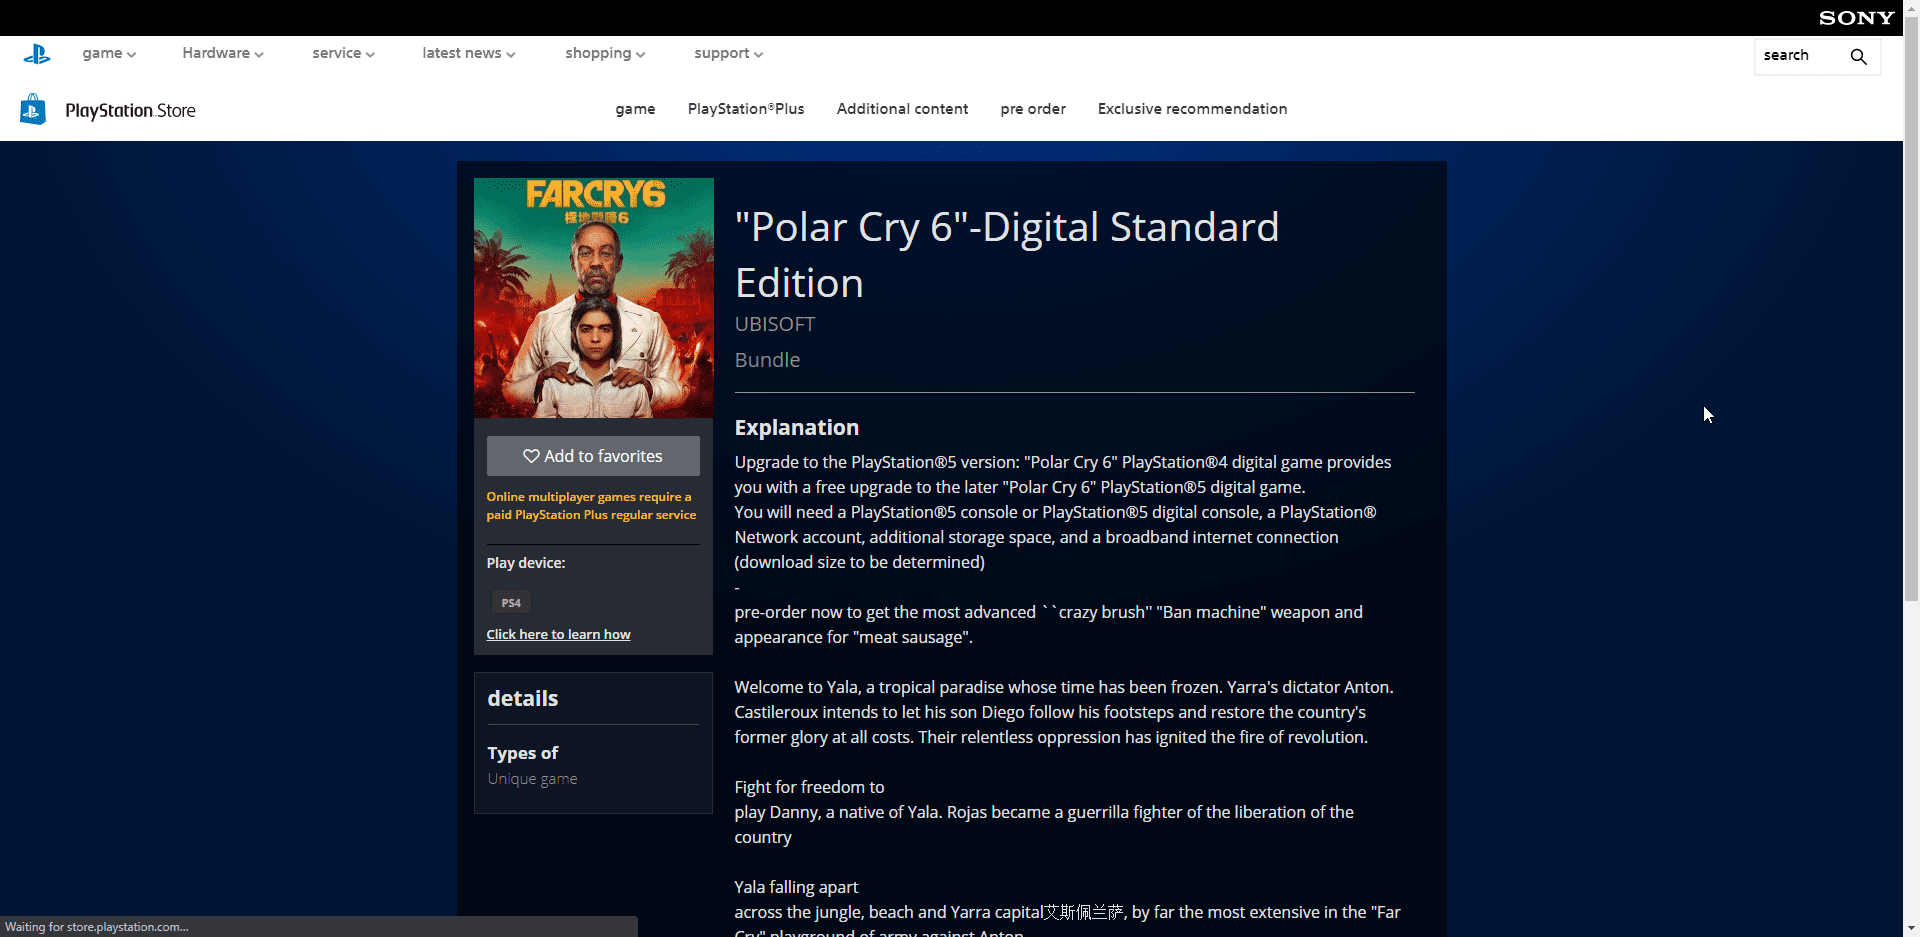Click the search magnifying glass icon
The image size is (1920, 937).
click(1858, 56)
